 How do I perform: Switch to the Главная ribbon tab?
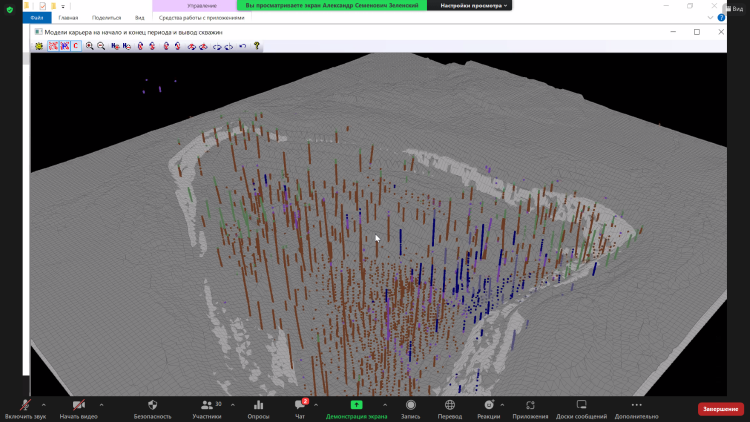point(68,18)
